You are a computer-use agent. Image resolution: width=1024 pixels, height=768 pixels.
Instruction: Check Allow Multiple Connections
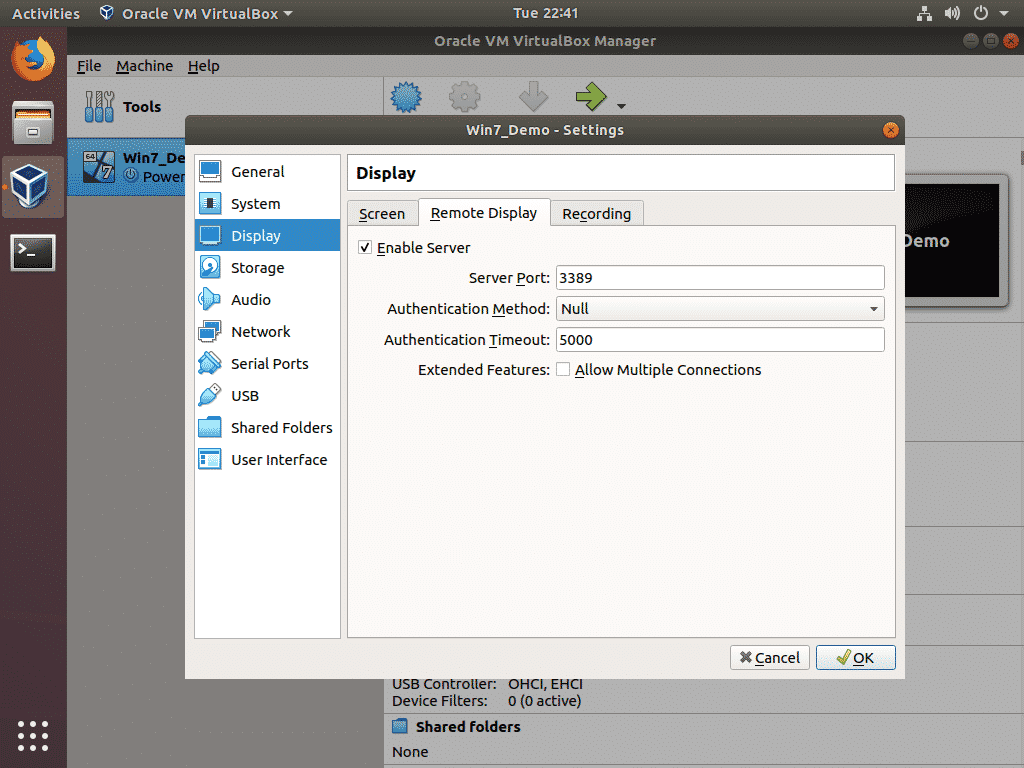click(x=564, y=370)
